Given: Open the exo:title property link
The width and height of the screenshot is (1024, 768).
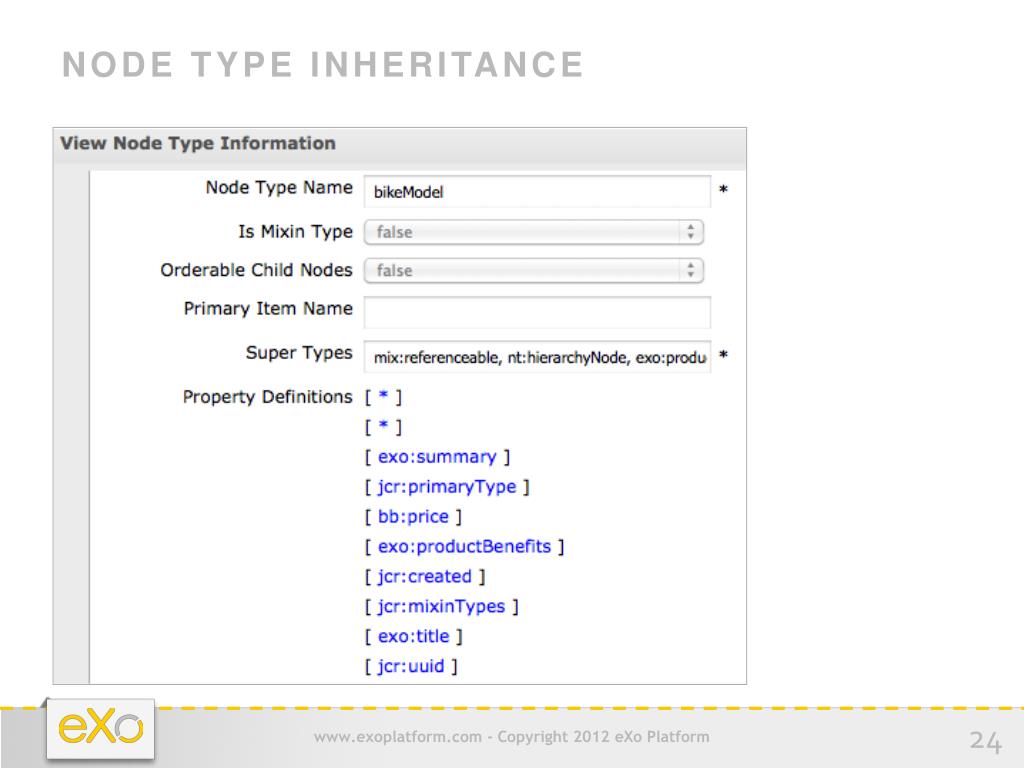Looking at the screenshot, I should pos(413,636).
